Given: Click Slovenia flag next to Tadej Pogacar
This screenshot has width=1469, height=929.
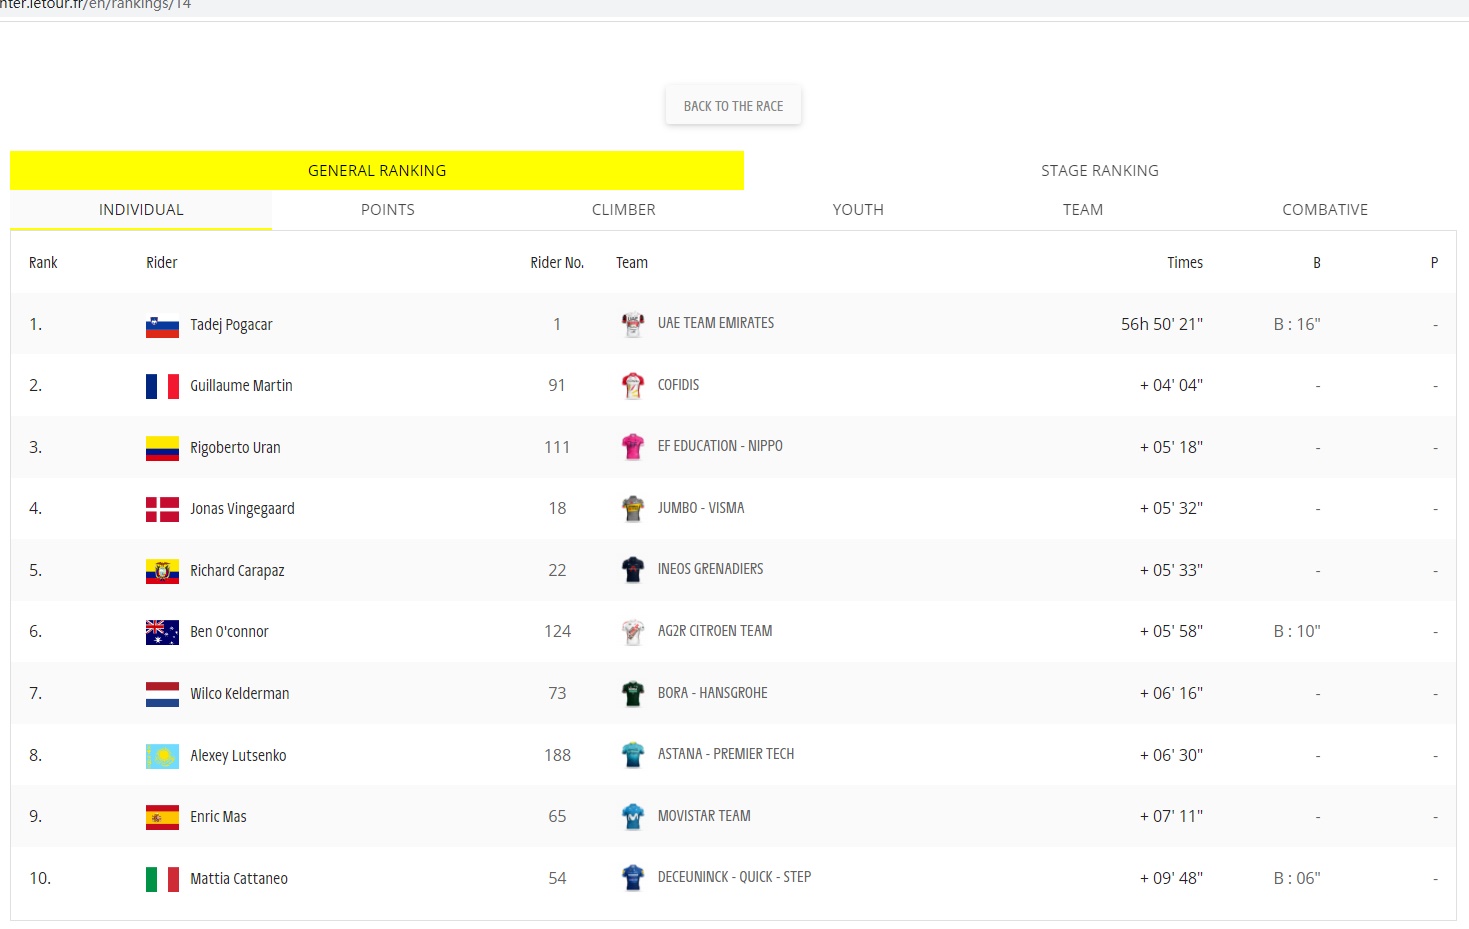Looking at the screenshot, I should click(162, 325).
